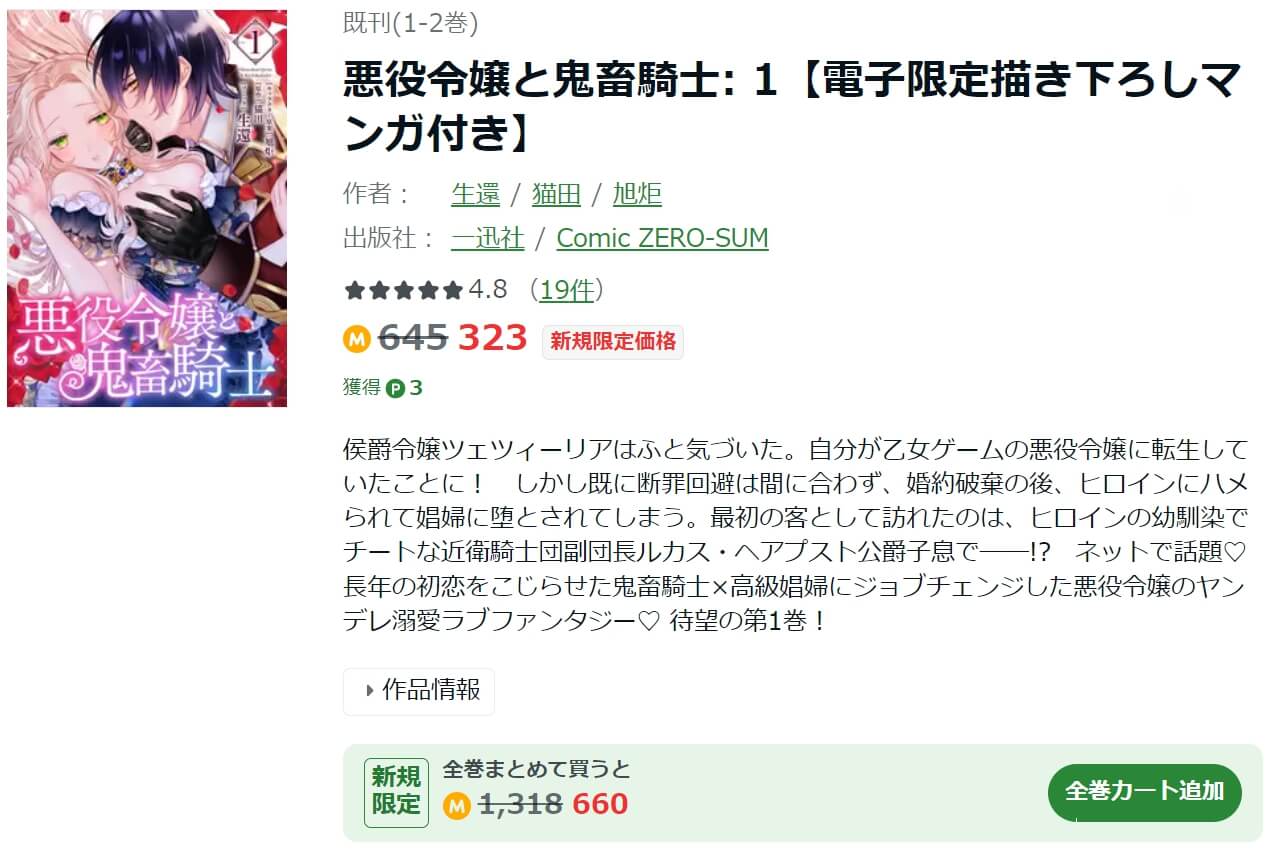The width and height of the screenshot is (1274, 858).
Task: Click the 新規限定 badge in bundle banner
Action: (x=396, y=792)
